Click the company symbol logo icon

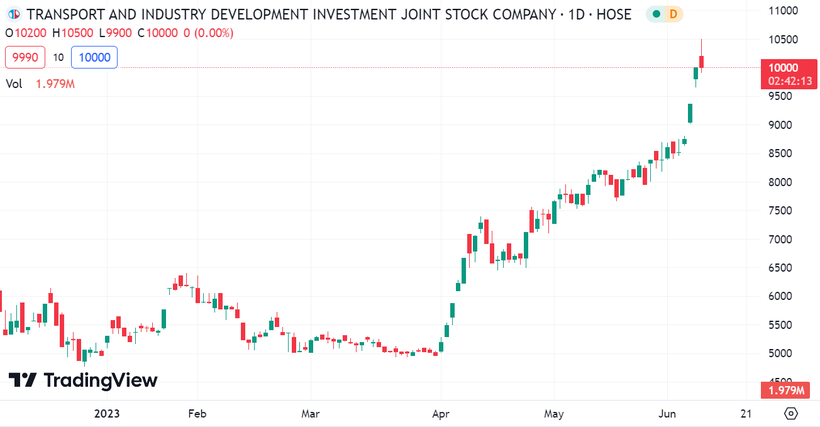(x=14, y=15)
